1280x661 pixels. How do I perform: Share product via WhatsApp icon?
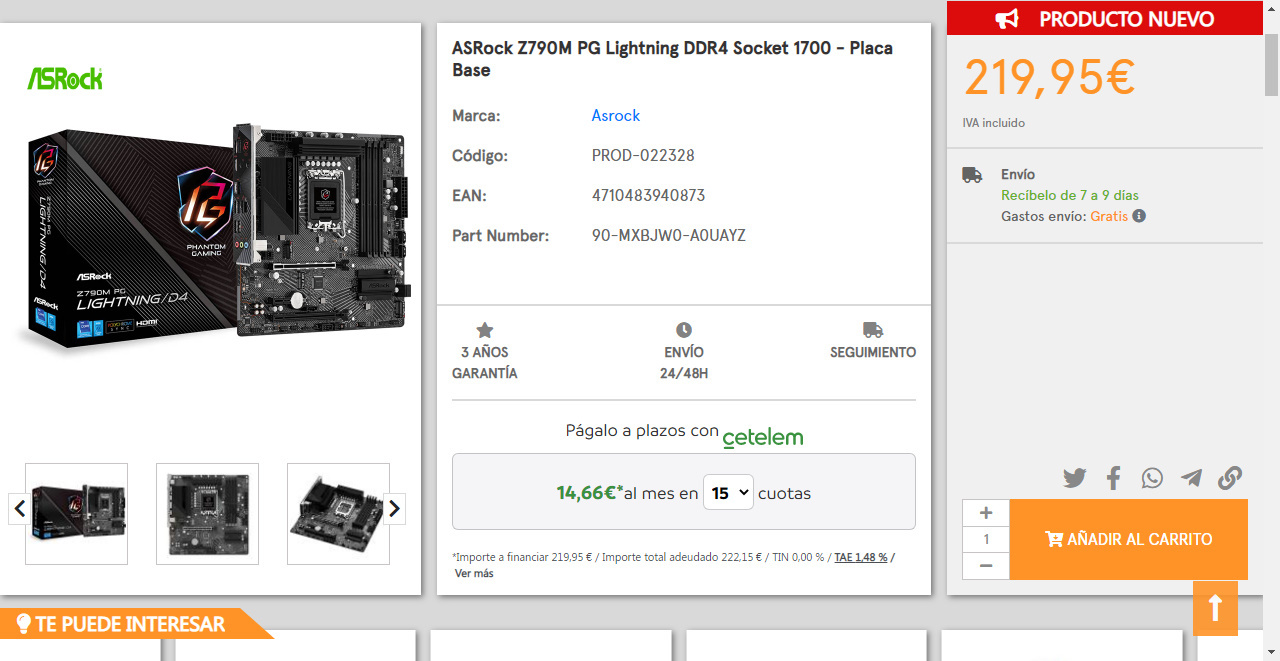pyautogui.click(x=1152, y=478)
